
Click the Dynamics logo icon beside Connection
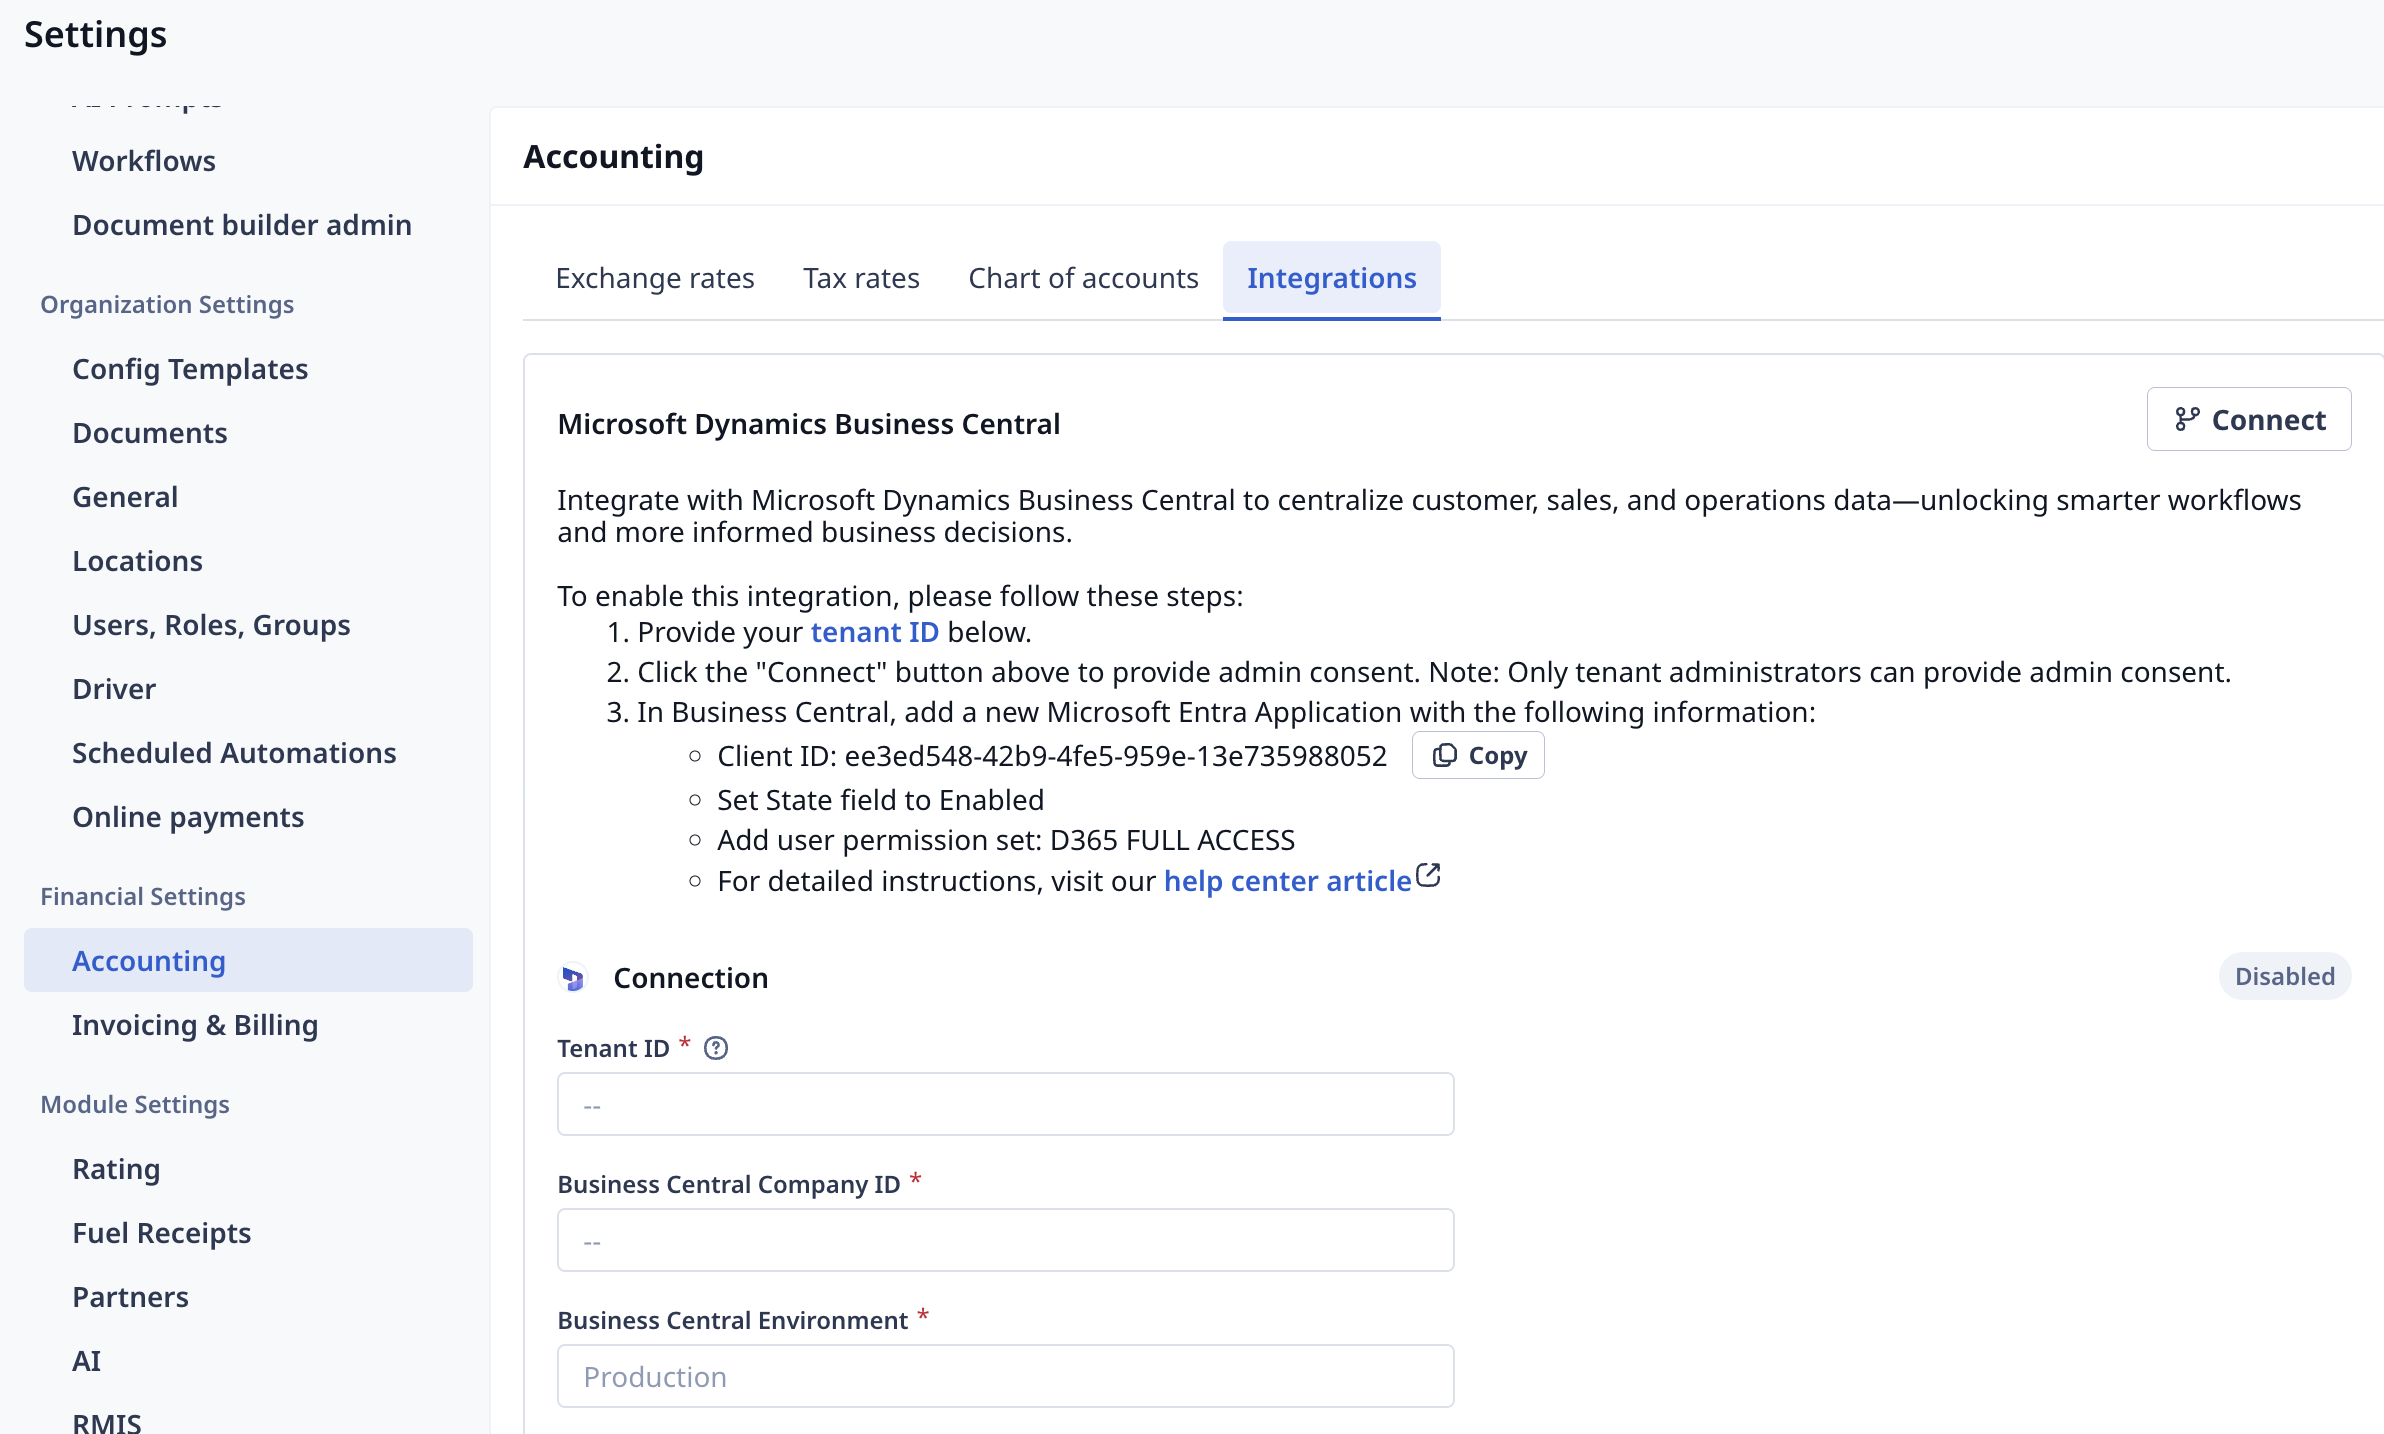573,978
